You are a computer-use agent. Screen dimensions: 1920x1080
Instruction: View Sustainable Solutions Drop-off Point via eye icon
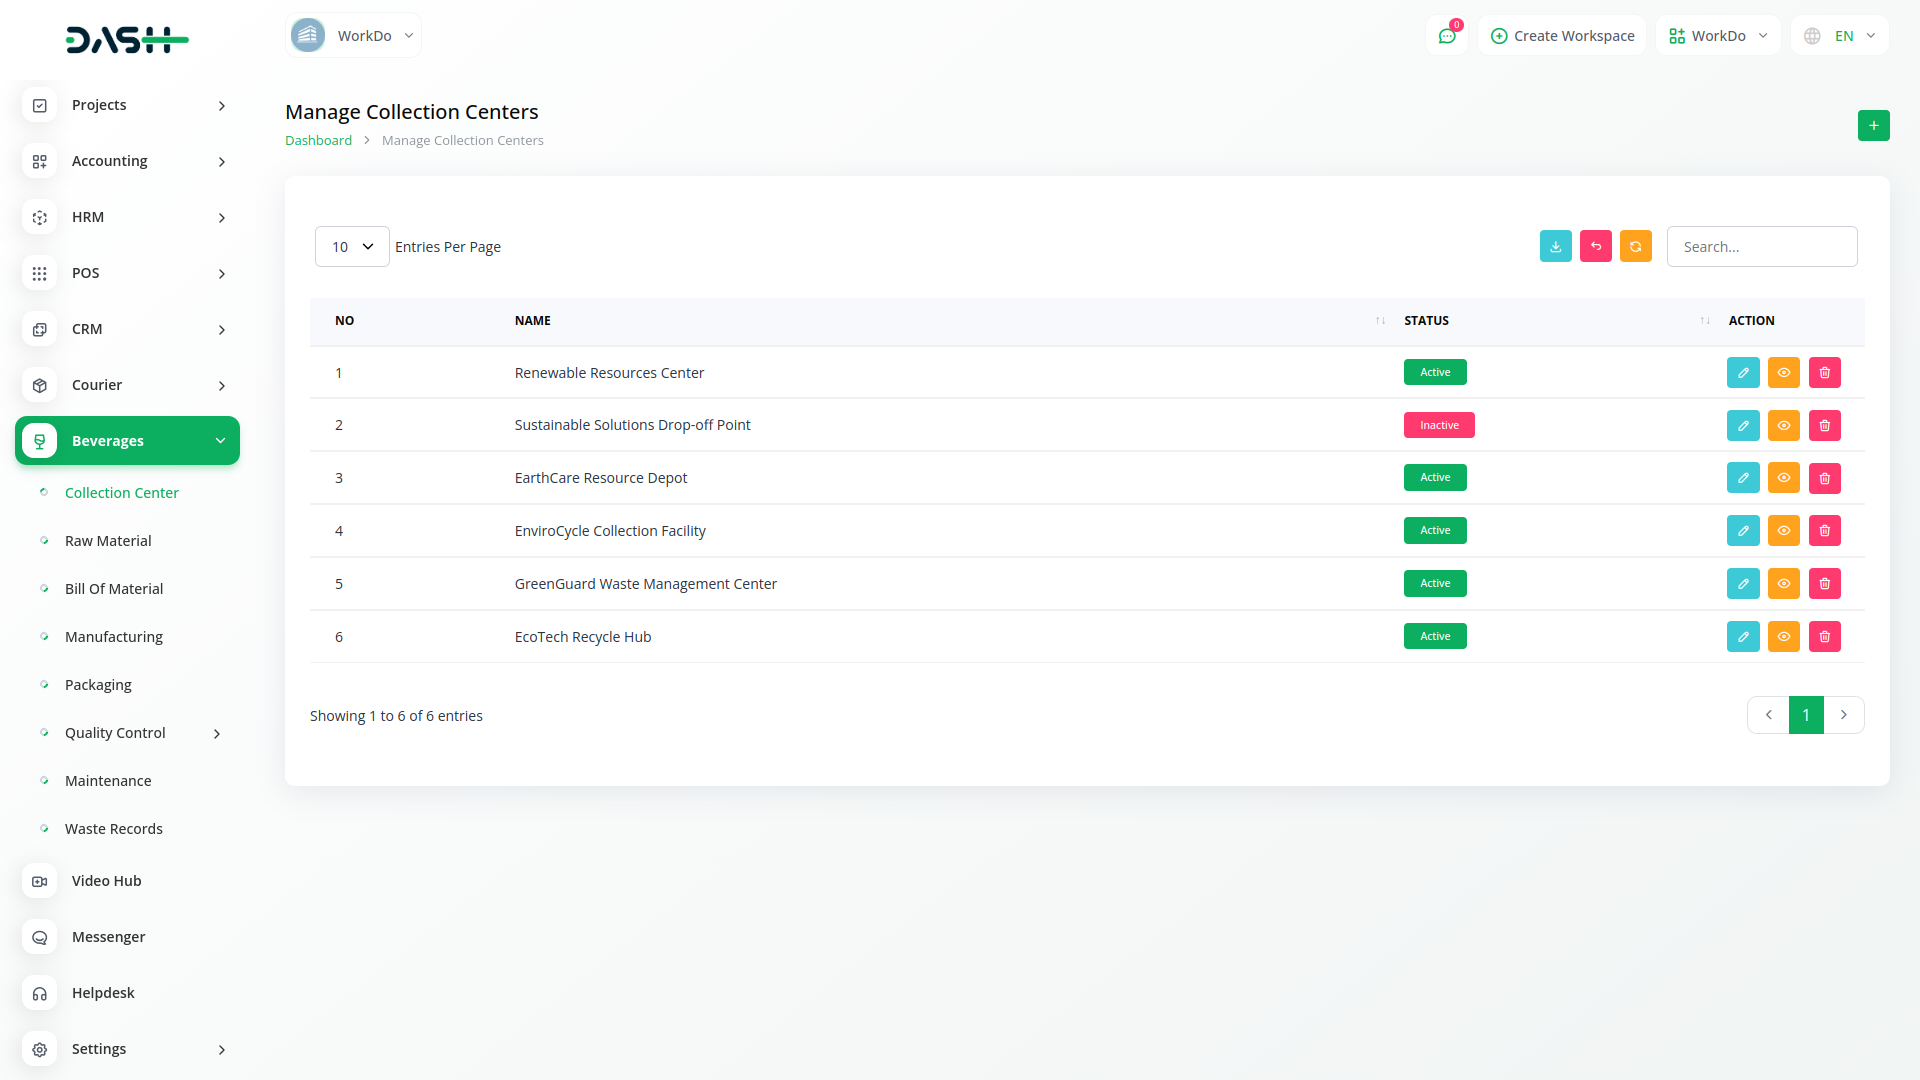pos(1783,425)
